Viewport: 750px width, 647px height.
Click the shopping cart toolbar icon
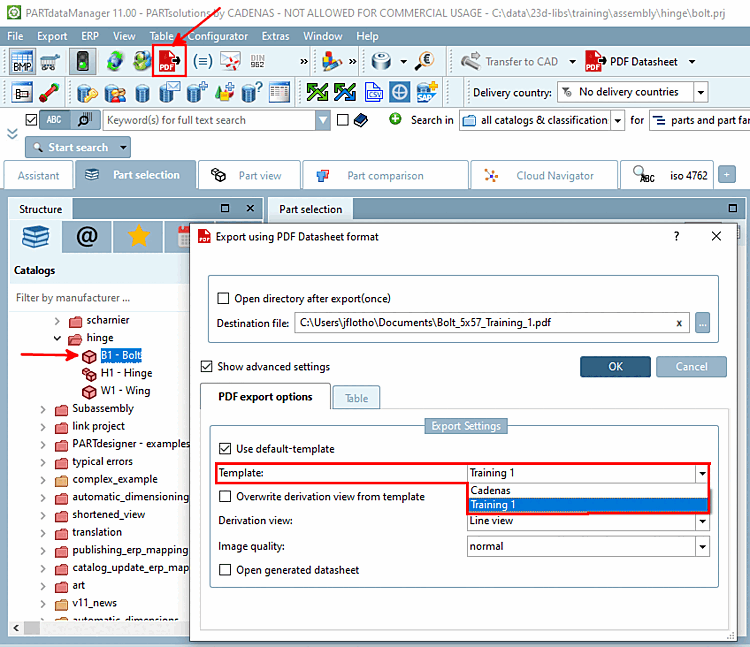tap(50, 62)
